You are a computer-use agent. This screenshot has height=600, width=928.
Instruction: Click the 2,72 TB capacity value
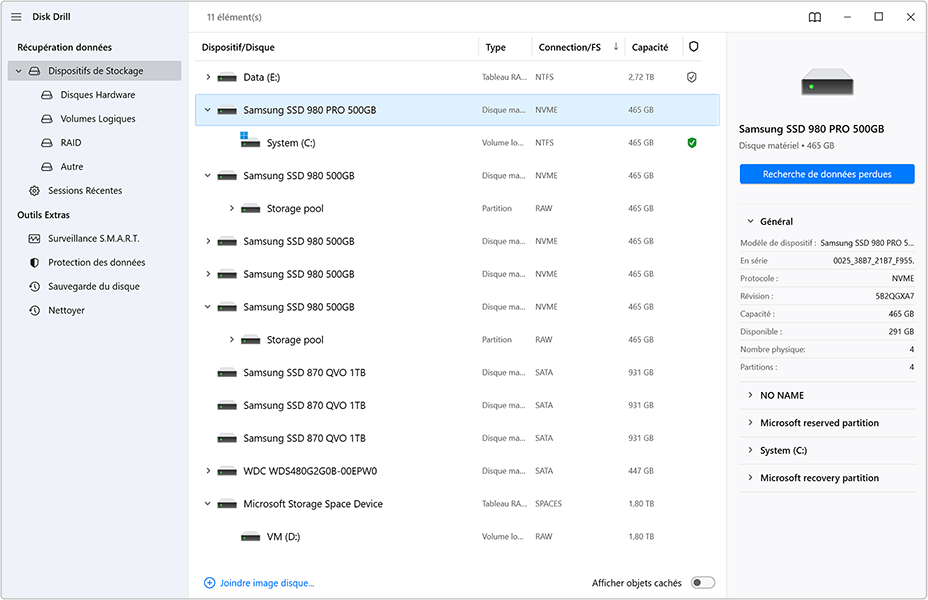click(x=641, y=77)
